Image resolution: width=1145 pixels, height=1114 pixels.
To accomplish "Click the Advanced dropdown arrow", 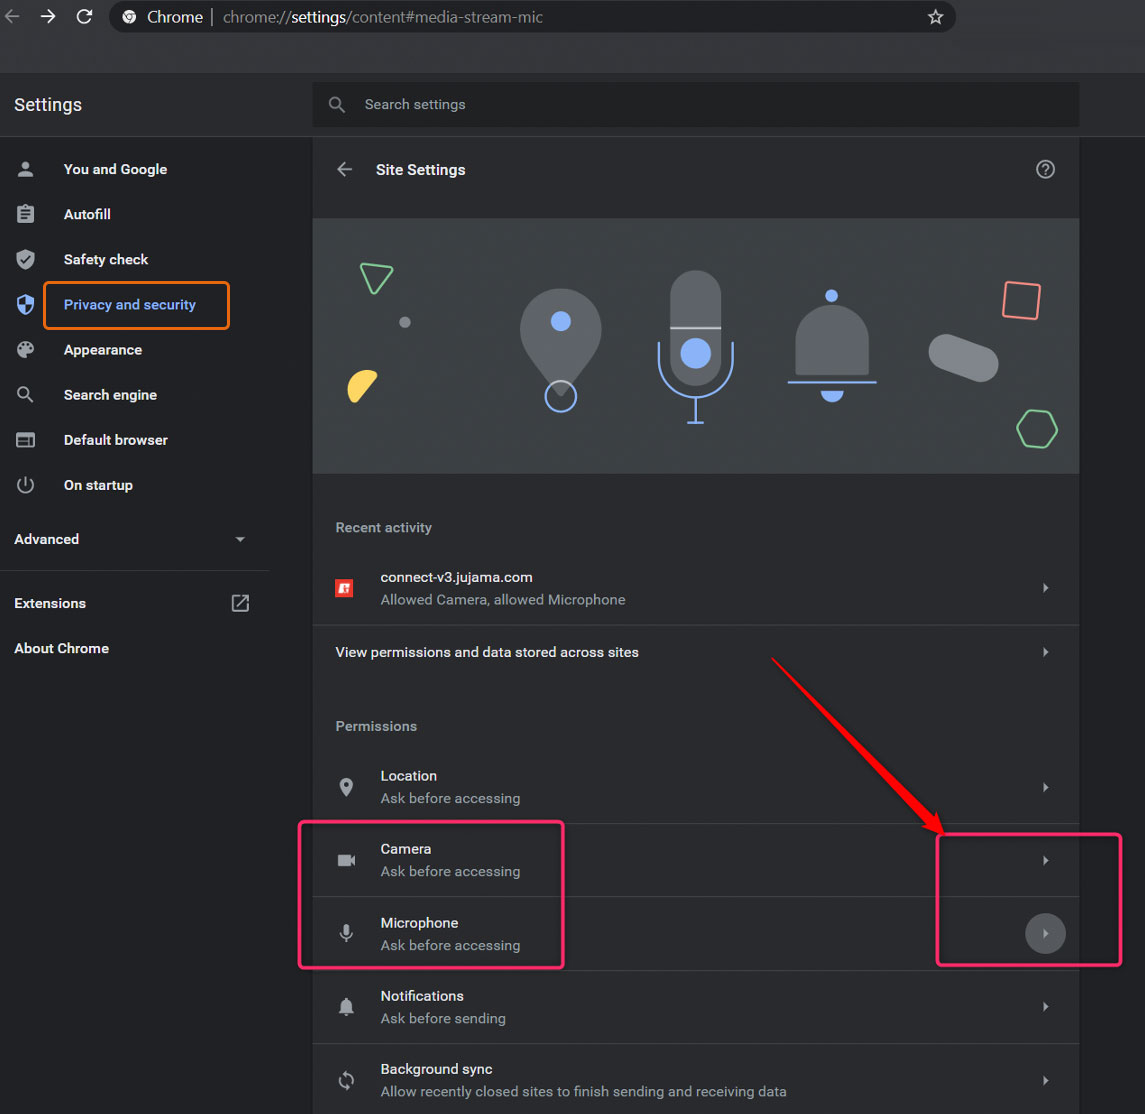I will pos(240,539).
